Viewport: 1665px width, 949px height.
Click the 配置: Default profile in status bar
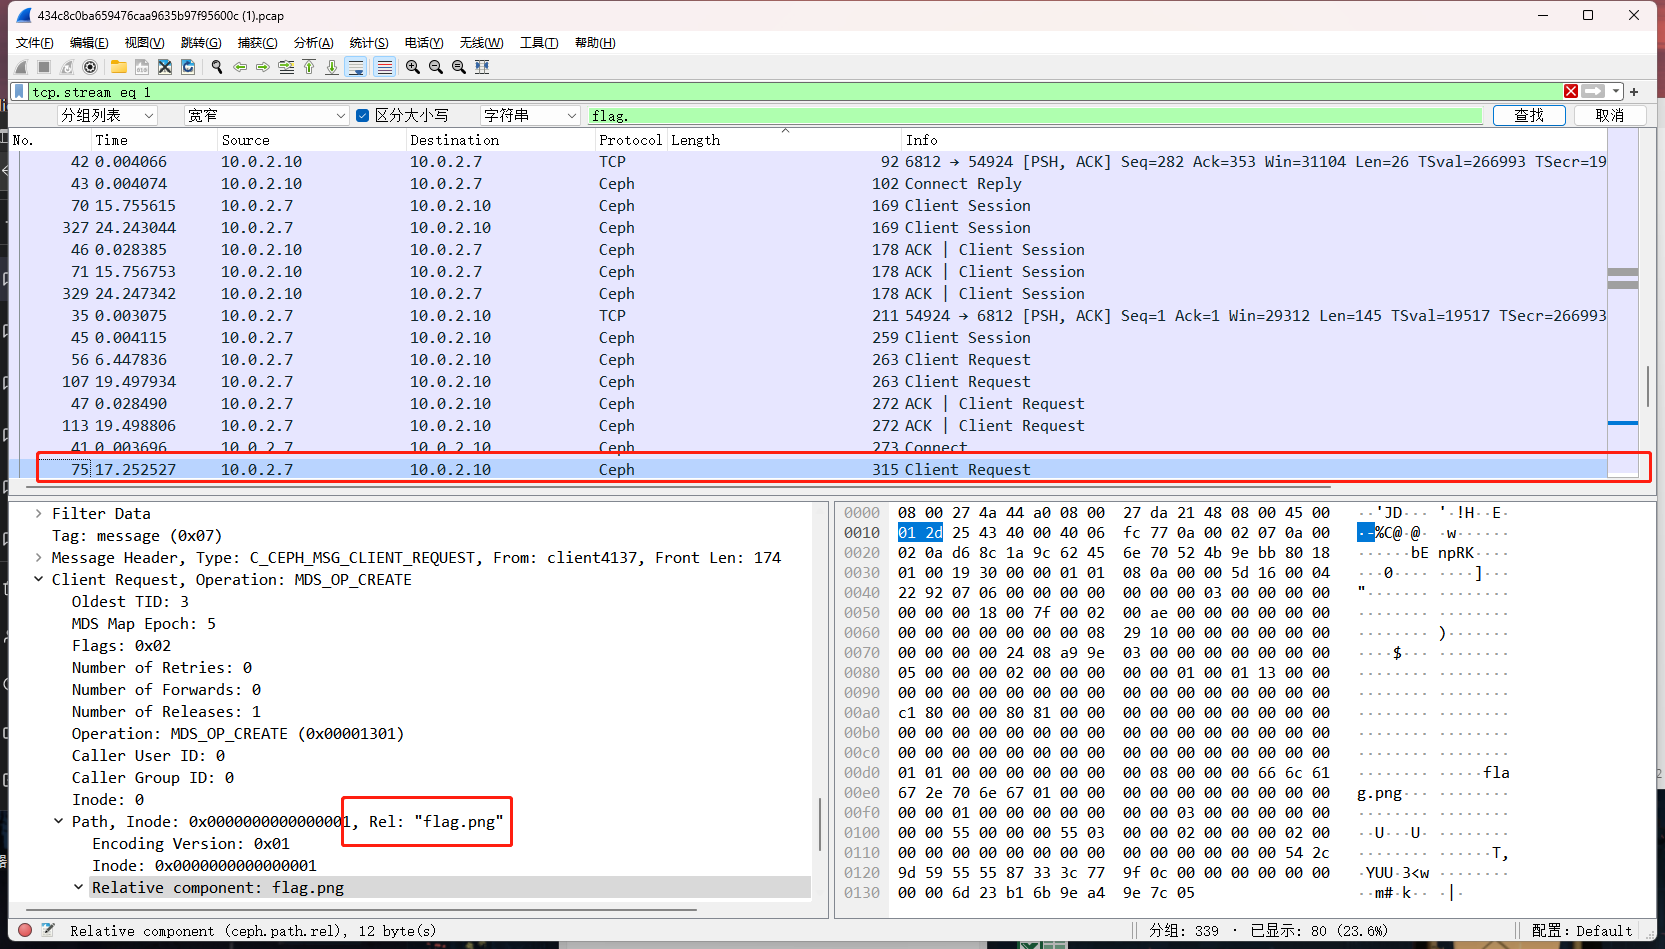point(1582,930)
